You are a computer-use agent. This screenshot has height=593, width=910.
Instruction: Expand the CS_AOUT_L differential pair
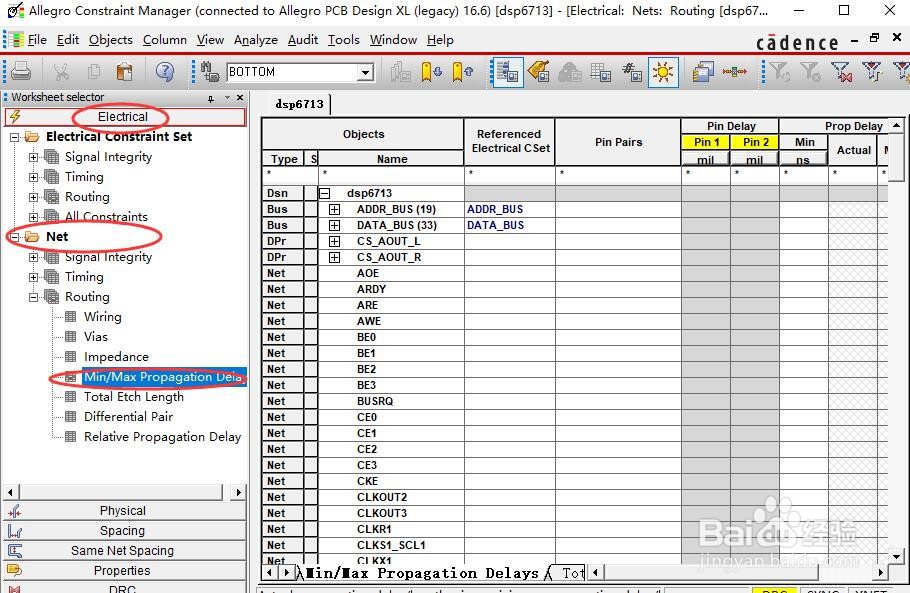334,241
